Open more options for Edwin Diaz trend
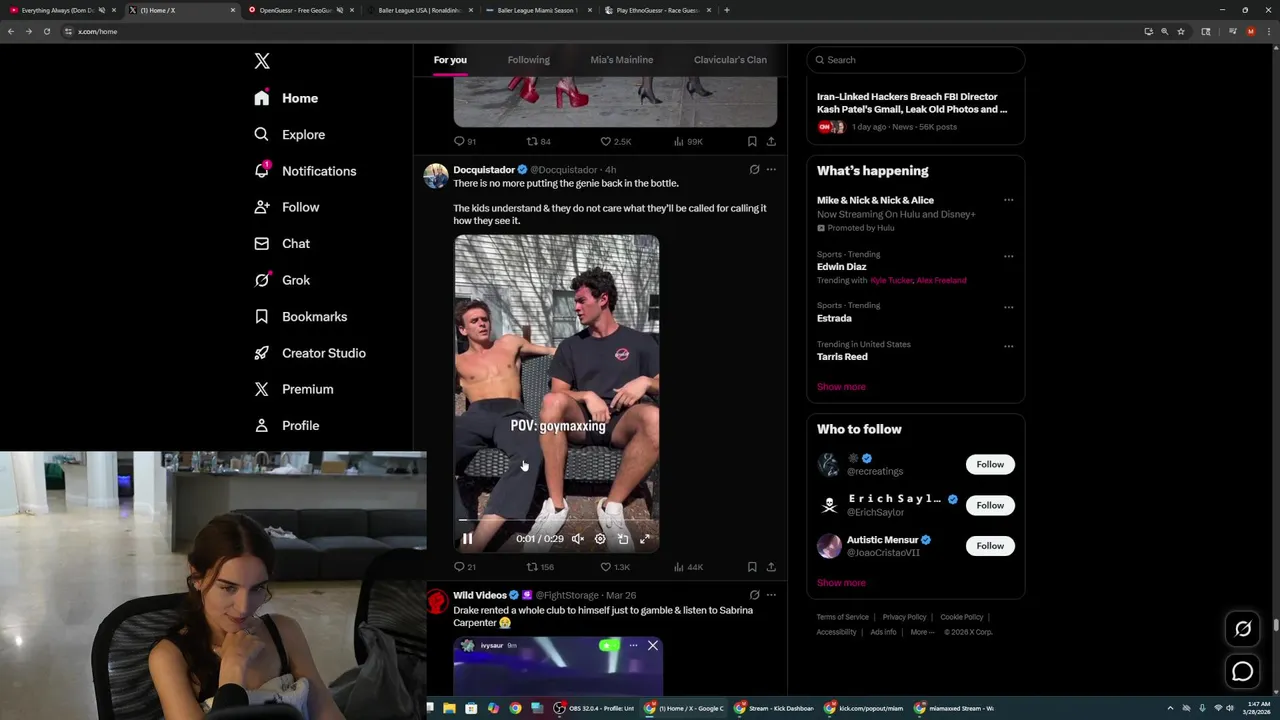 coord(1008,256)
